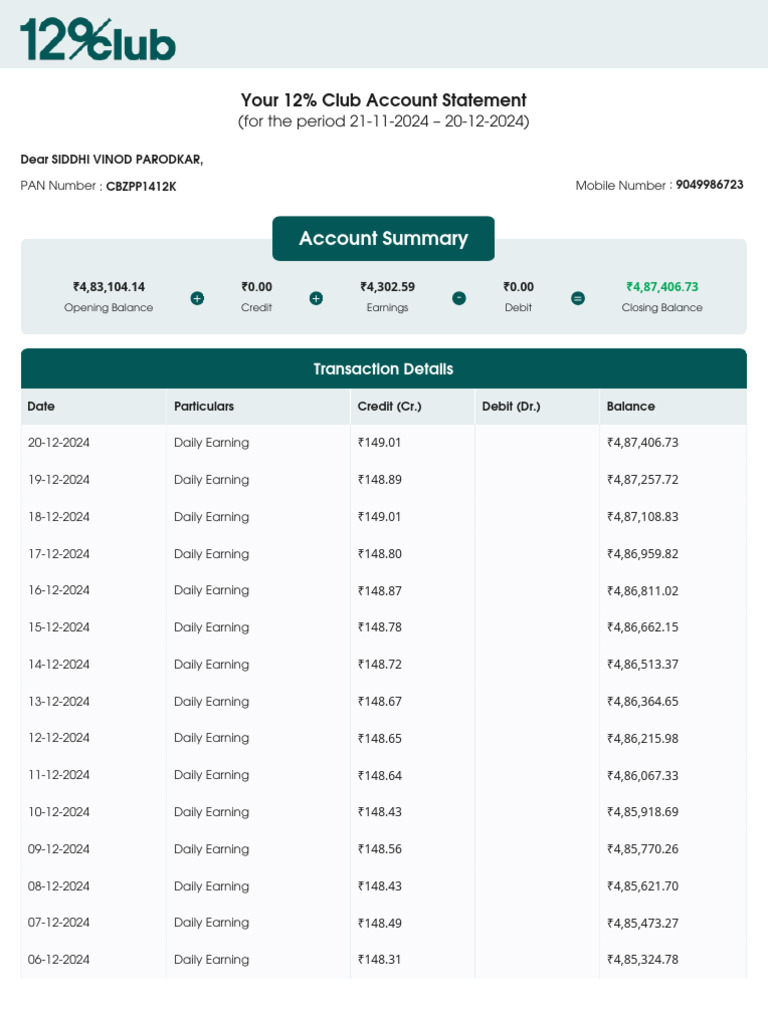Click date 10-12-2024 row
Screen dimensions: 768x1024
(59, 812)
